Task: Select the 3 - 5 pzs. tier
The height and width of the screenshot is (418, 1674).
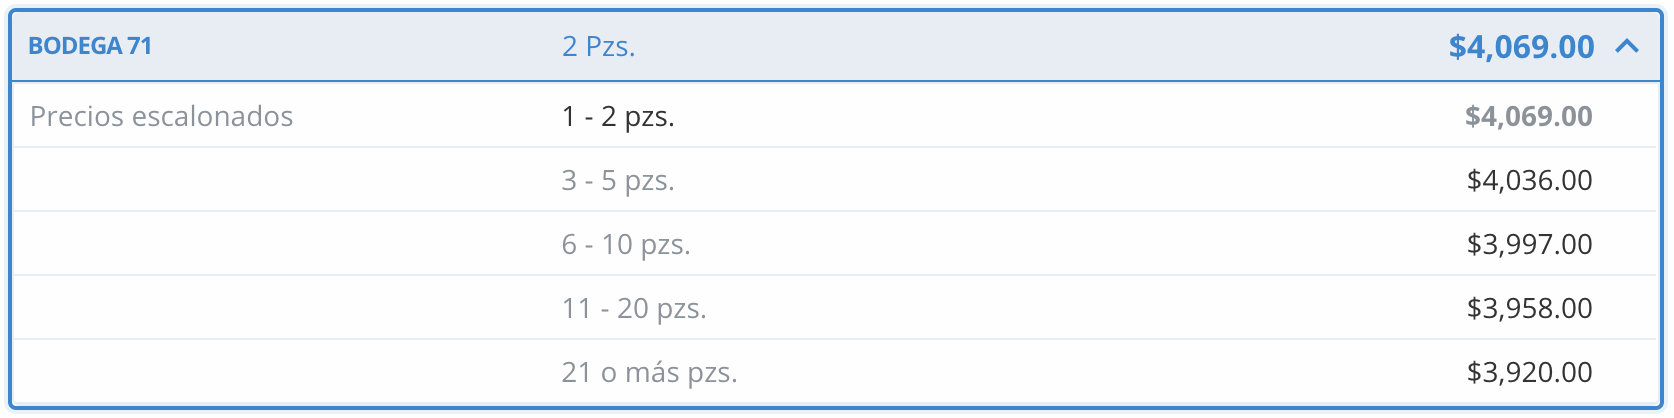Action: (617, 180)
